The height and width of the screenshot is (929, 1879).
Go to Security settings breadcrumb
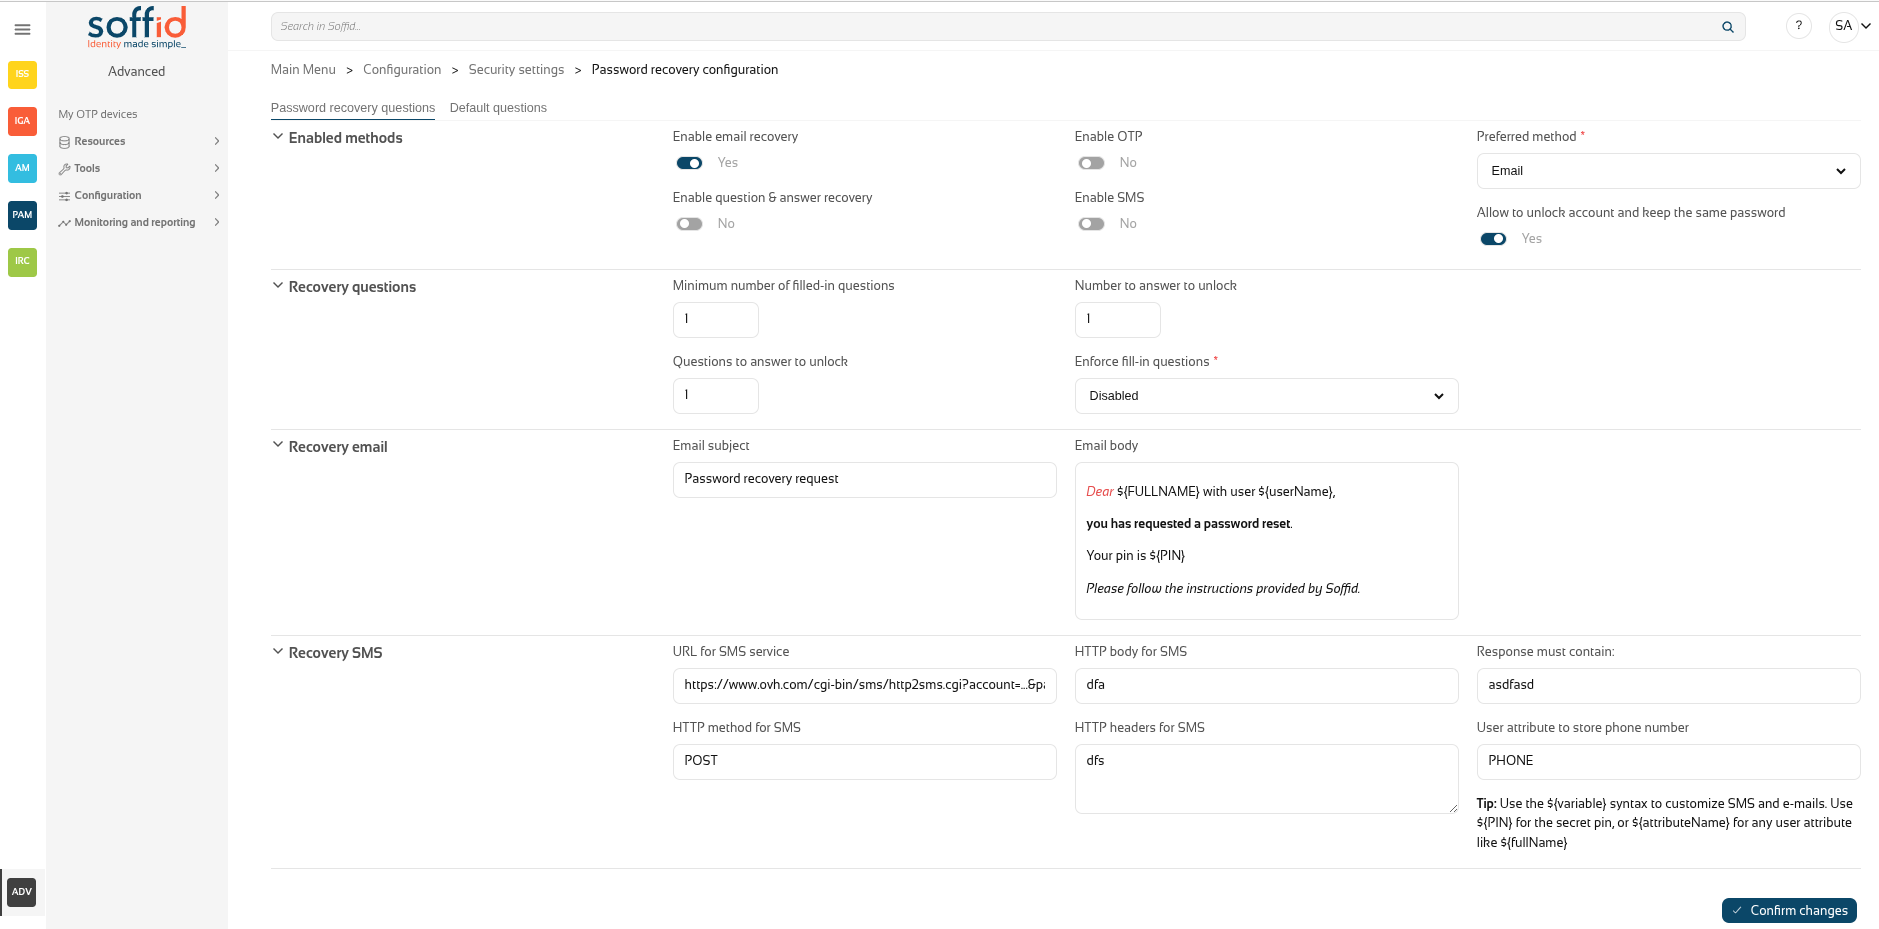pyautogui.click(x=516, y=70)
